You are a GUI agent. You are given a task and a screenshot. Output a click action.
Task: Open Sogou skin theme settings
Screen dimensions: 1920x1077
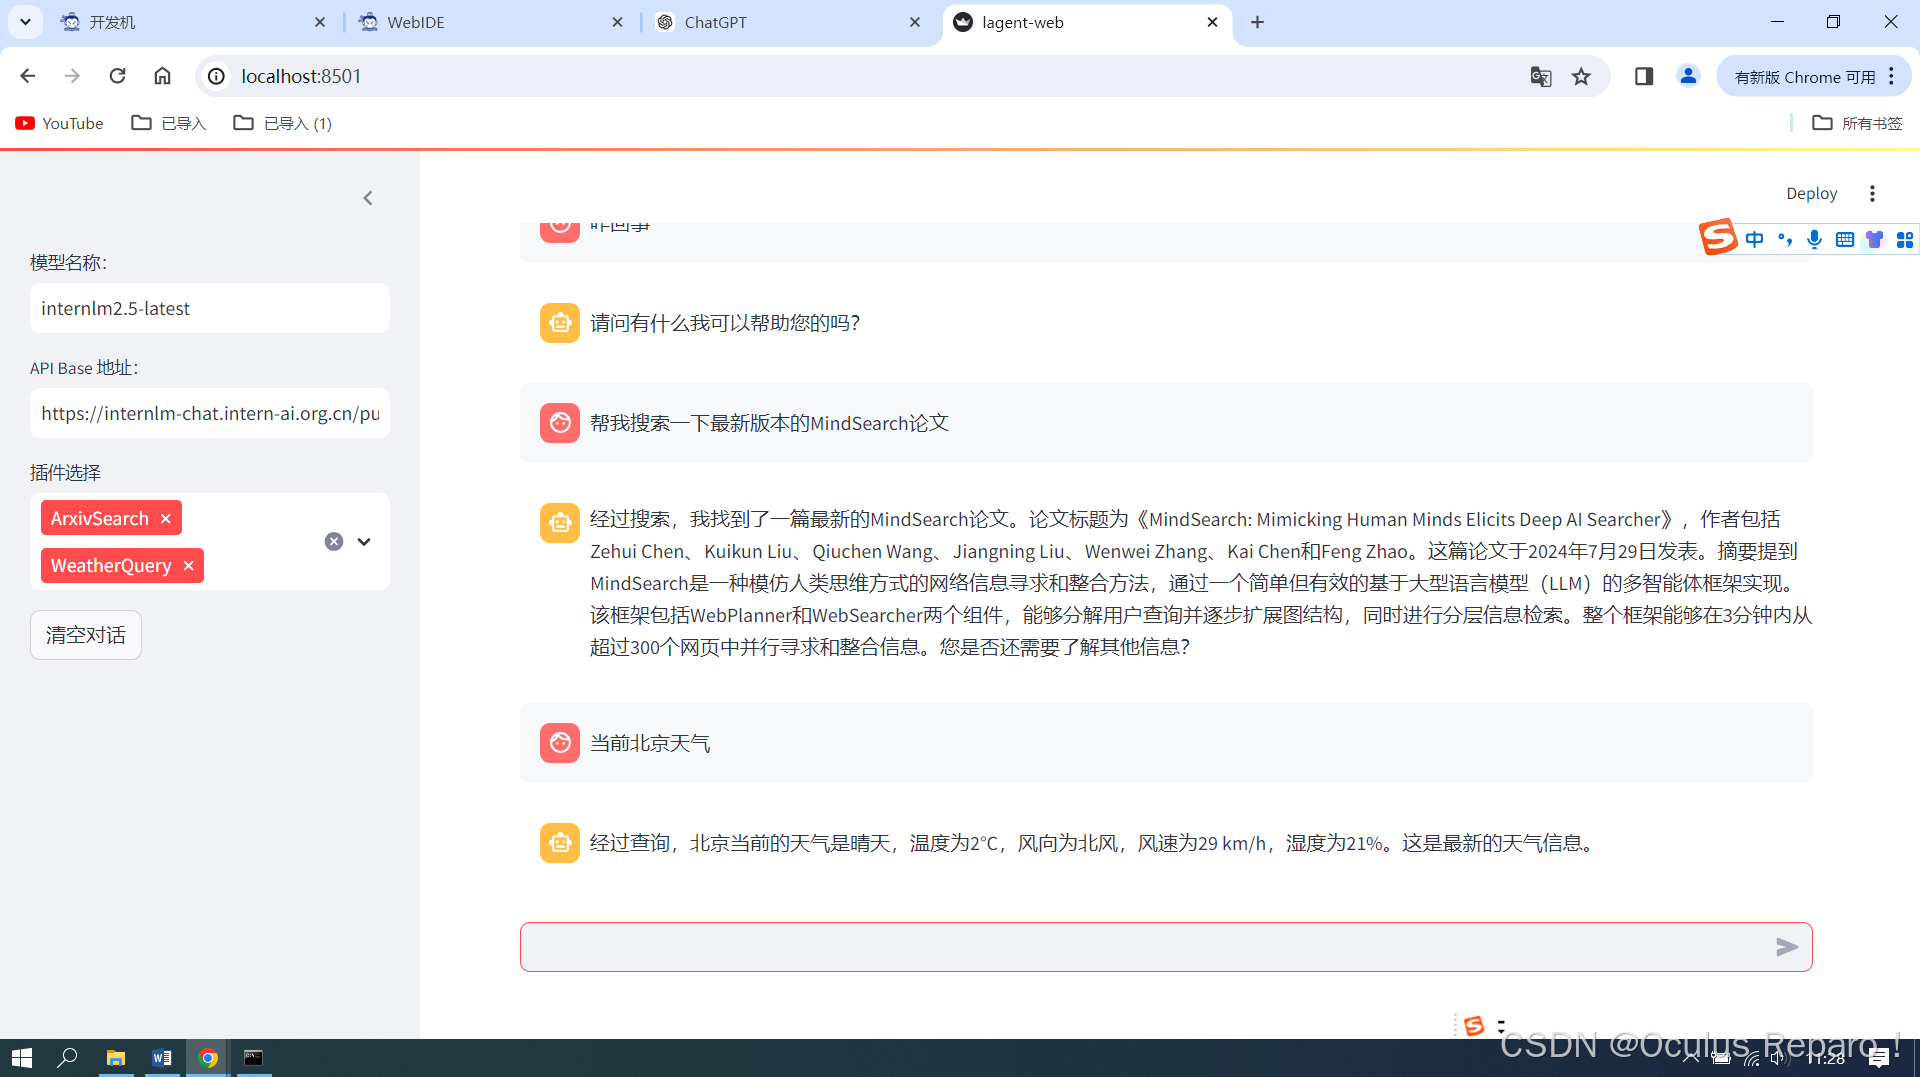[1875, 239]
